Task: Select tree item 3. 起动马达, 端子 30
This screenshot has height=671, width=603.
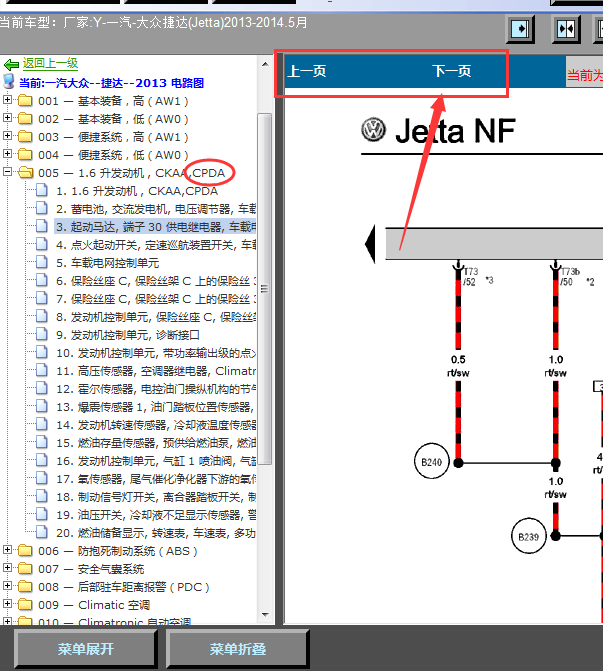Action: [x=156, y=227]
